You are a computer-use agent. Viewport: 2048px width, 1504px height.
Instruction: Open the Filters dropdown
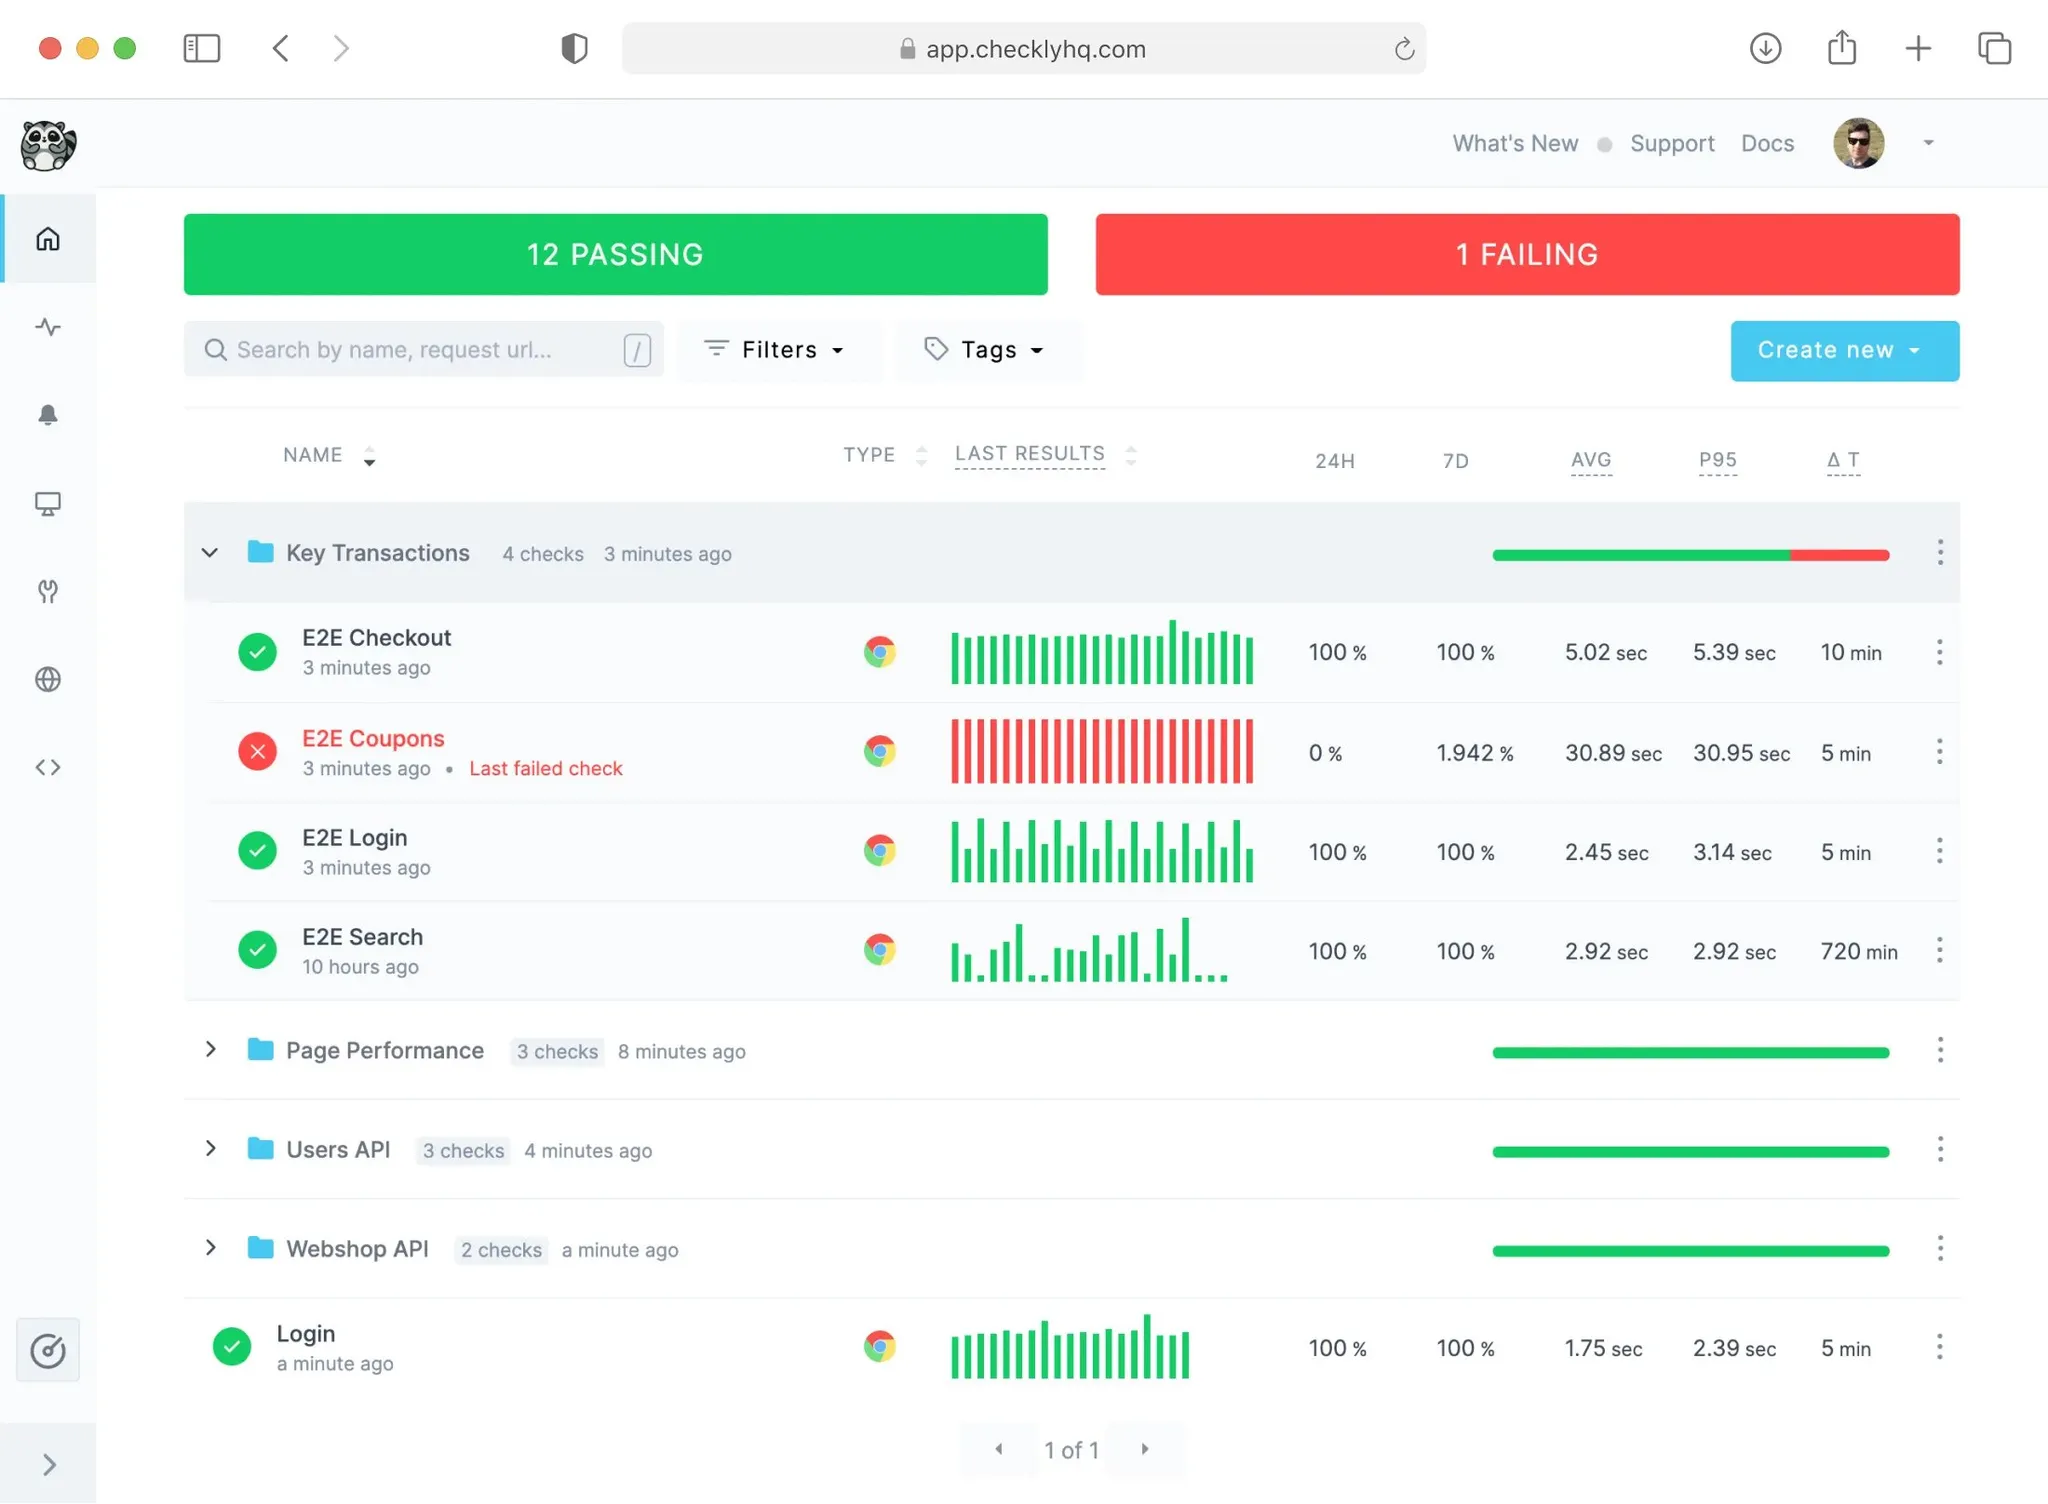pyautogui.click(x=775, y=350)
